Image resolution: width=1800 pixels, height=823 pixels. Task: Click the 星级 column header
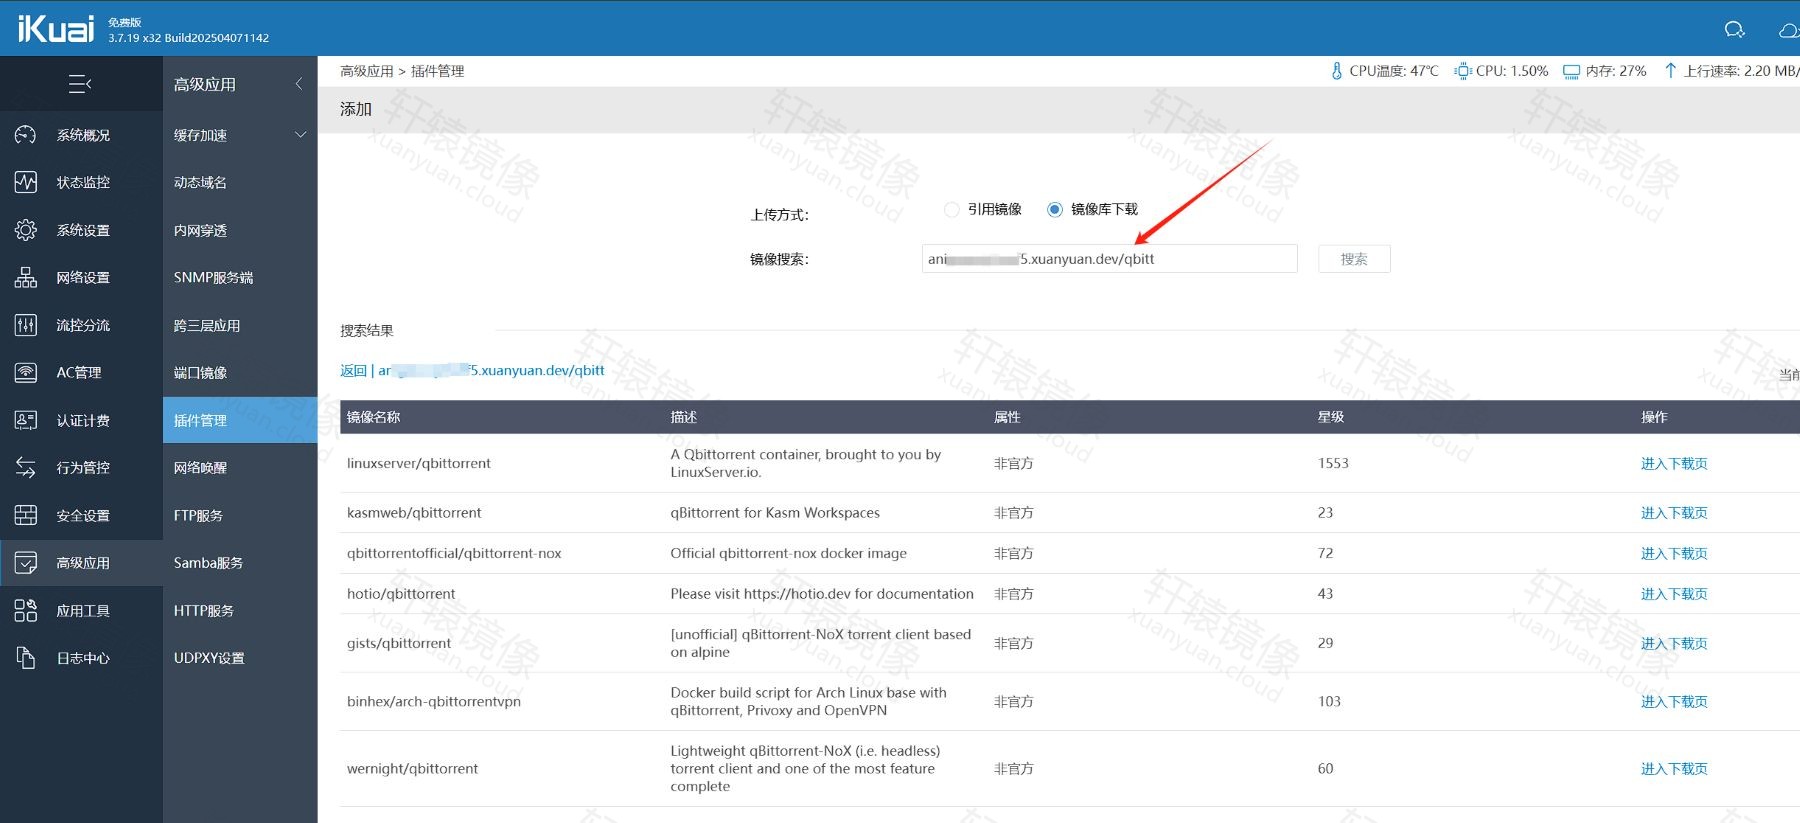point(1331,417)
